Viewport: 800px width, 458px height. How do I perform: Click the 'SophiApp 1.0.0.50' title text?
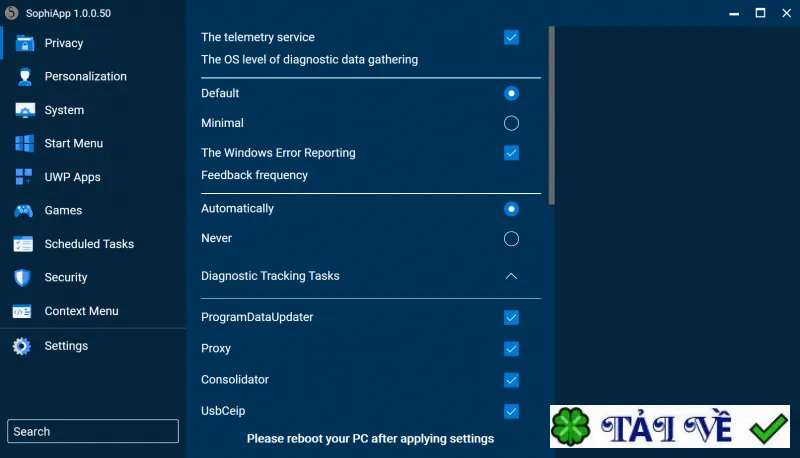[68, 13]
